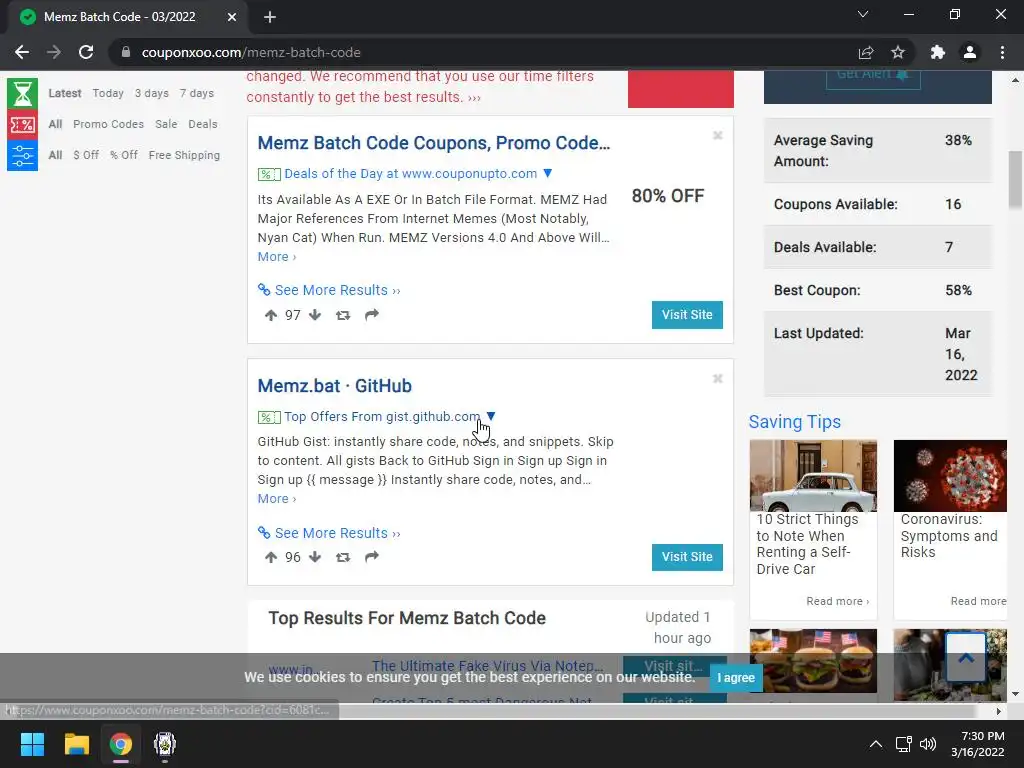Upvote the Memz.bat GitHub result
This screenshot has height=768, width=1024.
point(271,557)
